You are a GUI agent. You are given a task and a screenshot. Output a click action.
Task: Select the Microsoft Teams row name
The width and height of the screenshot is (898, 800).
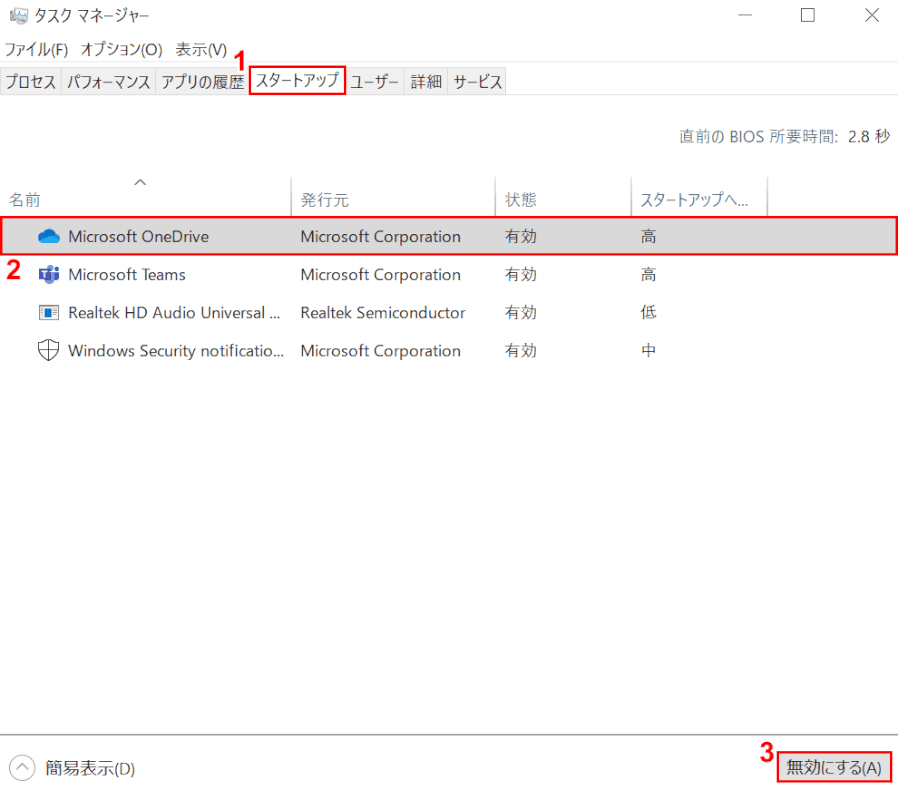(127, 274)
